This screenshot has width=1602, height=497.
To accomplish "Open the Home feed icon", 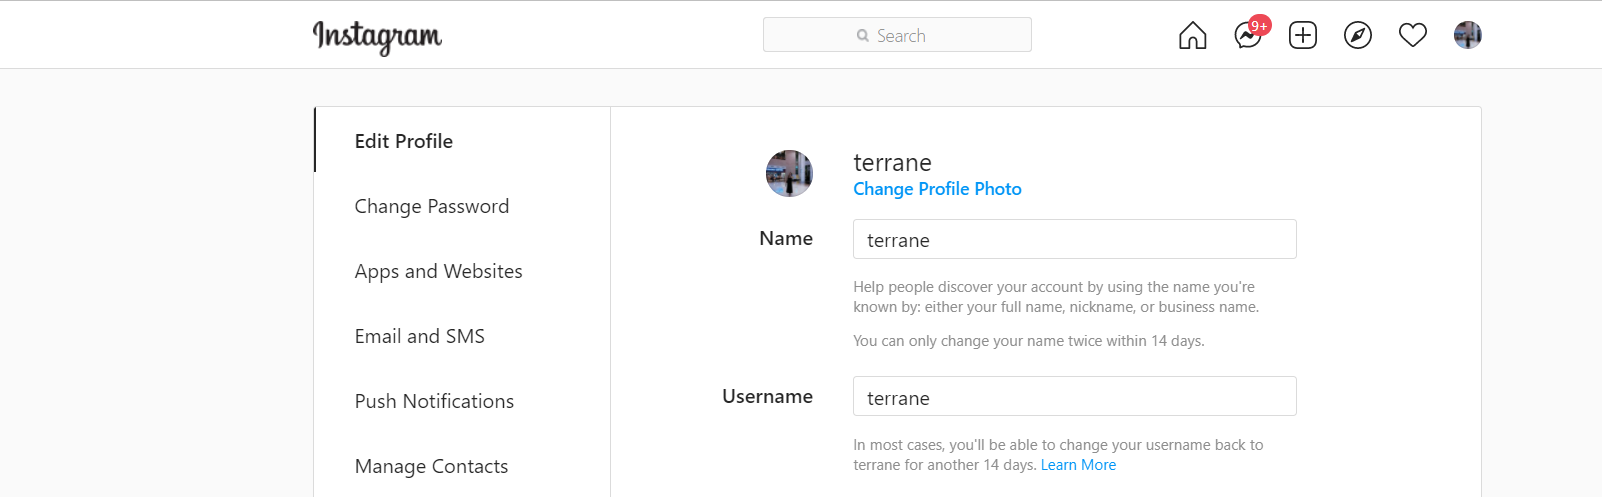I will click(x=1192, y=35).
